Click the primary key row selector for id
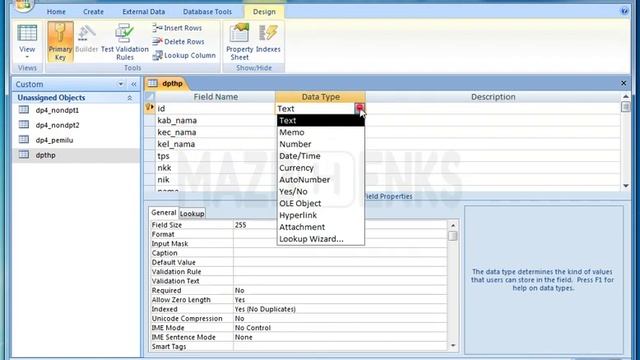The image size is (640, 360). [x=149, y=108]
